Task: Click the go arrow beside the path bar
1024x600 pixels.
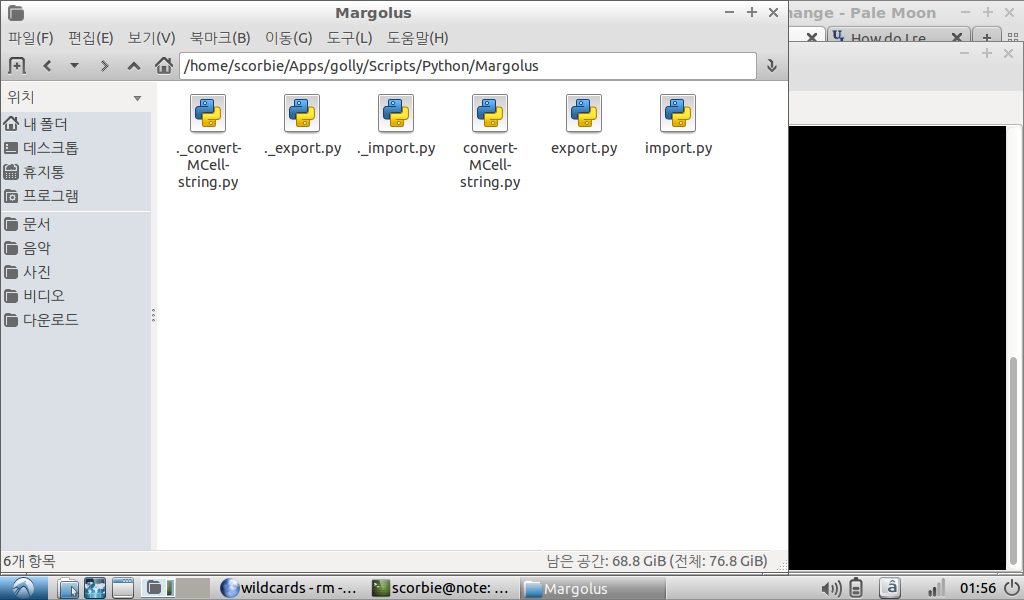Action: (x=772, y=66)
